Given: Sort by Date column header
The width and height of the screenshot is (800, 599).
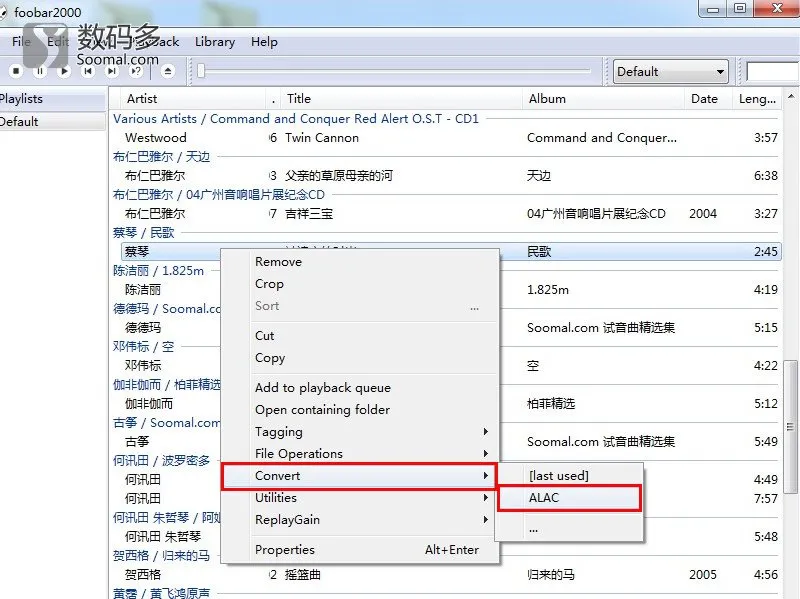Looking at the screenshot, I should [708, 99].
